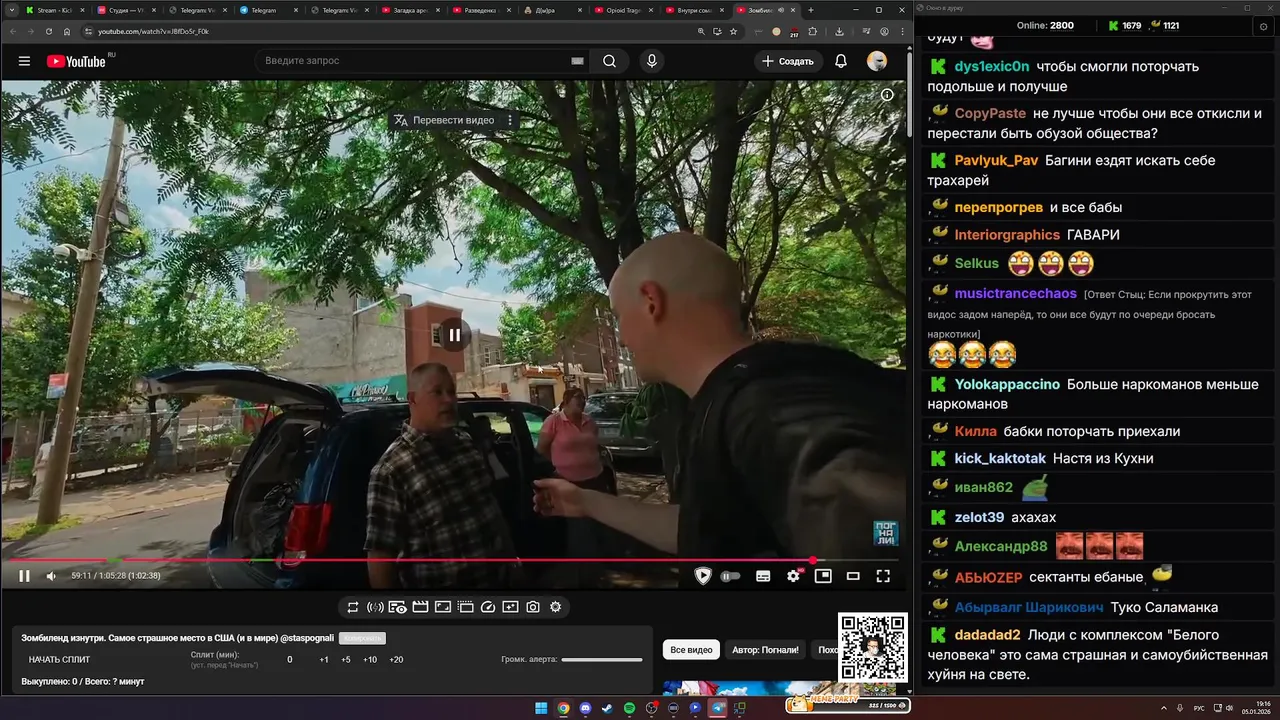Open Windows Start menu
This screenshot has height=720, width=1280.
click(x=541, y=708)
